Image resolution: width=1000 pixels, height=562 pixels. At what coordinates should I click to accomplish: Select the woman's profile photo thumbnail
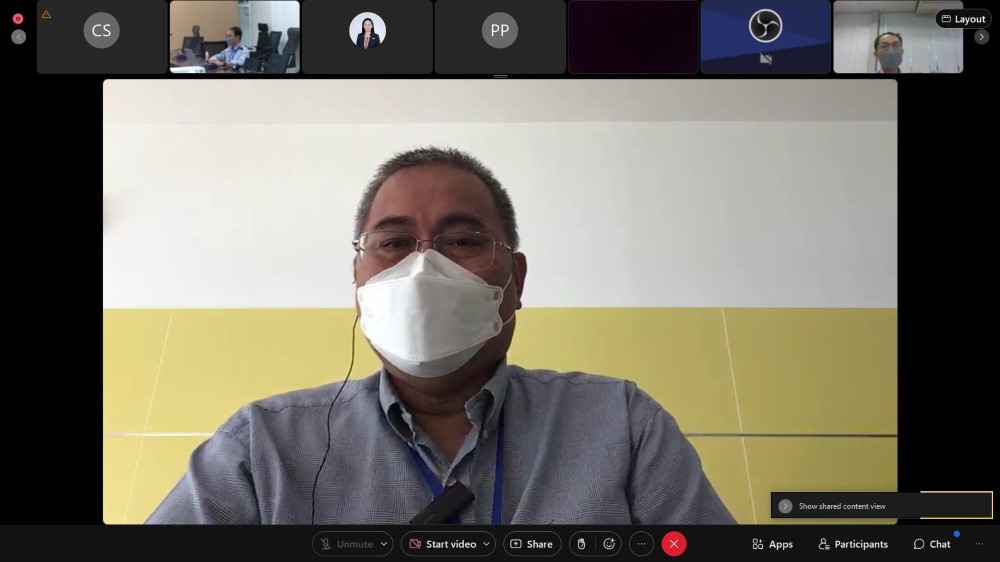(x=367, y=36)
